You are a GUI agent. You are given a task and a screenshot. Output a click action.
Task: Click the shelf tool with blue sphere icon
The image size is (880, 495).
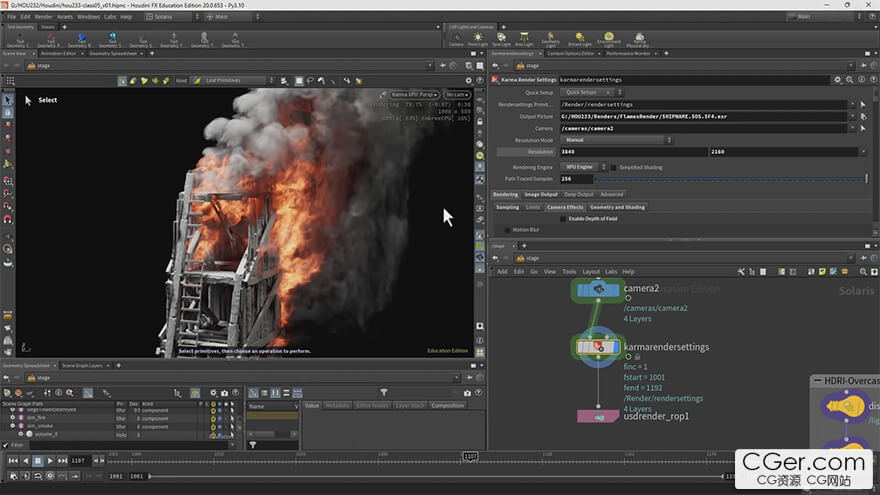[x=81, y=38]
